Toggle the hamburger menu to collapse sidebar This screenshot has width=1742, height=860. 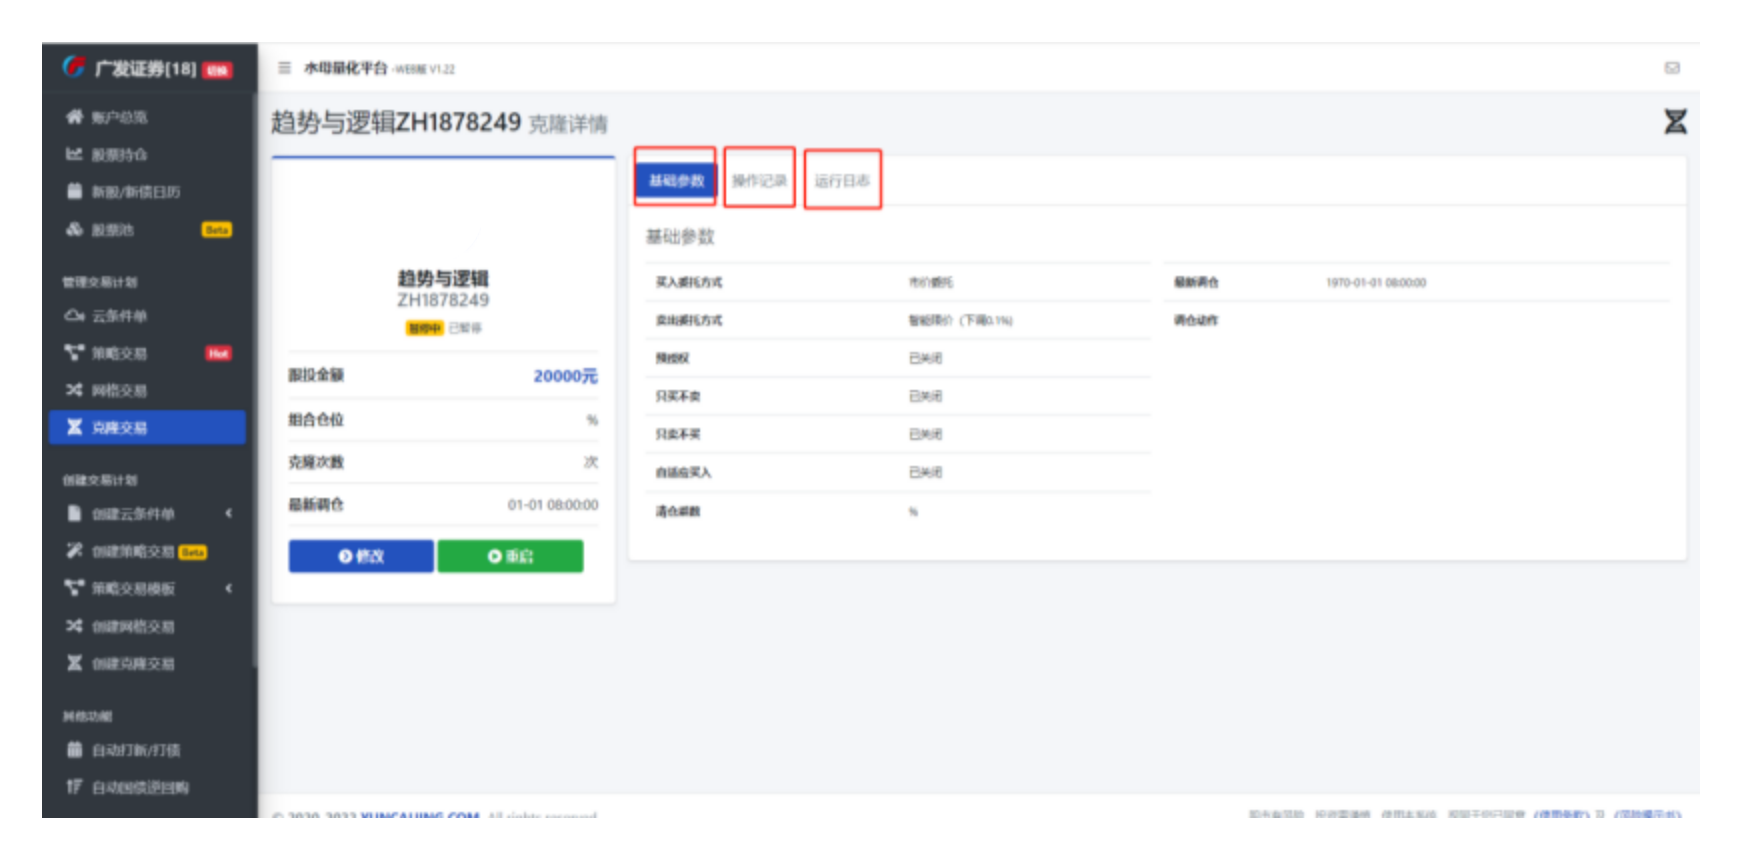(284, 68)
